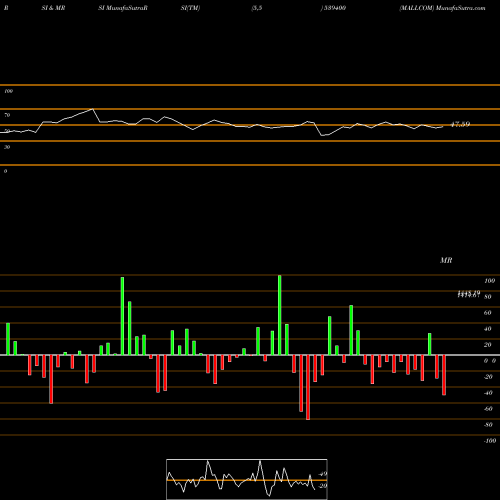
Task: Click the RSI axis label 30
Action: tap(7, 147)
